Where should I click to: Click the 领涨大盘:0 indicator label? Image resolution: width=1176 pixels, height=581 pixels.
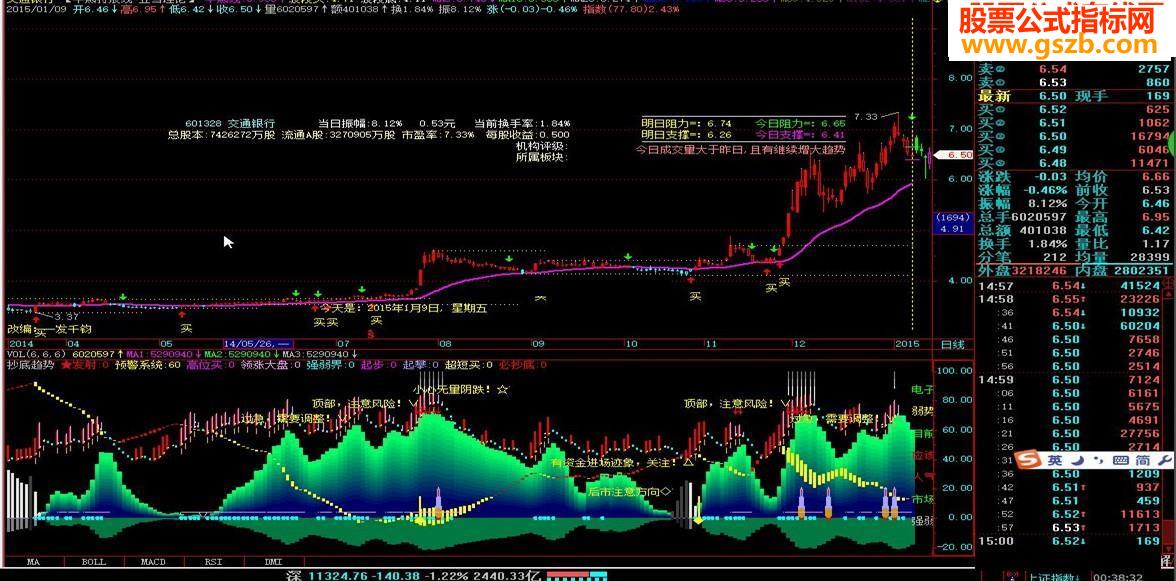pos(272,365)
